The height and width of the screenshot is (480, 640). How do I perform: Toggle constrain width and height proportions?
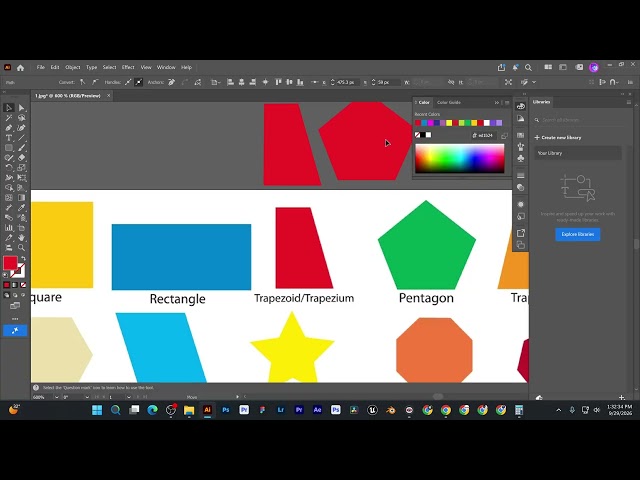click(451, 82)
